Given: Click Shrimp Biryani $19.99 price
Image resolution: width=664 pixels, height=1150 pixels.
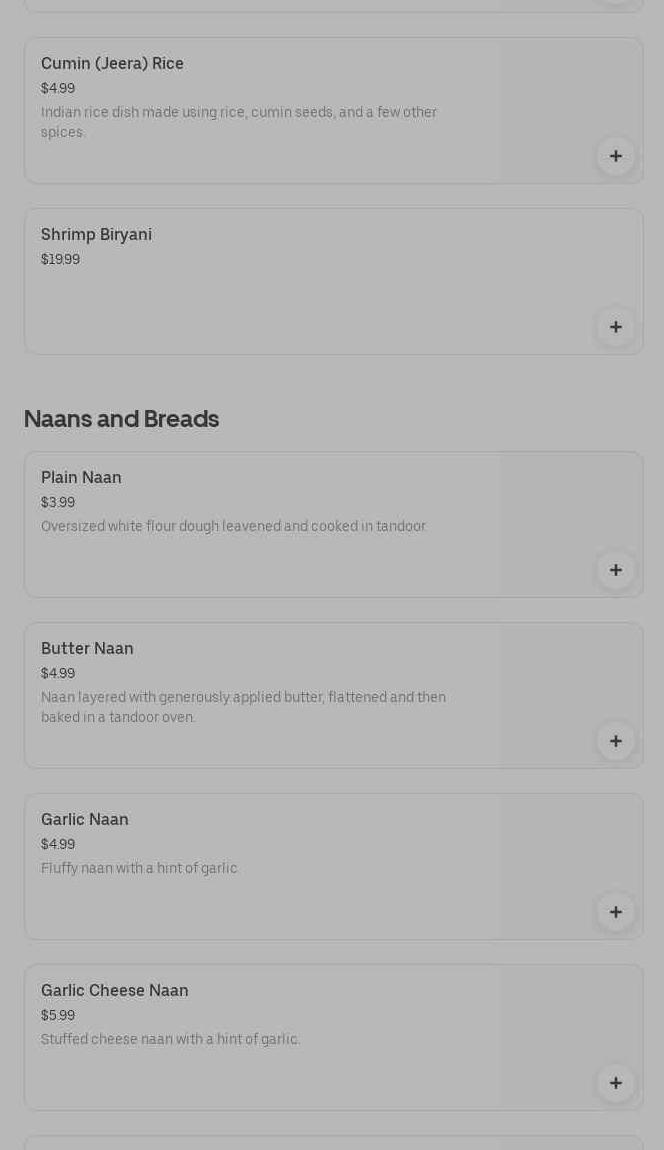Looking at the screenshot, I should (60, 260).
